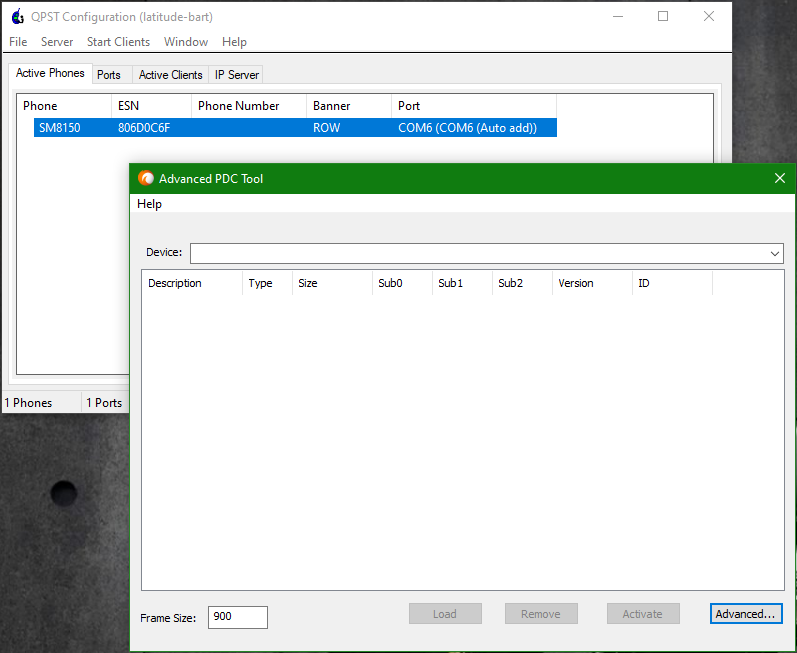Open the File menu in QPST Configuration
The height and width of the screenshot is (653, 797).
tap(18, 42)
